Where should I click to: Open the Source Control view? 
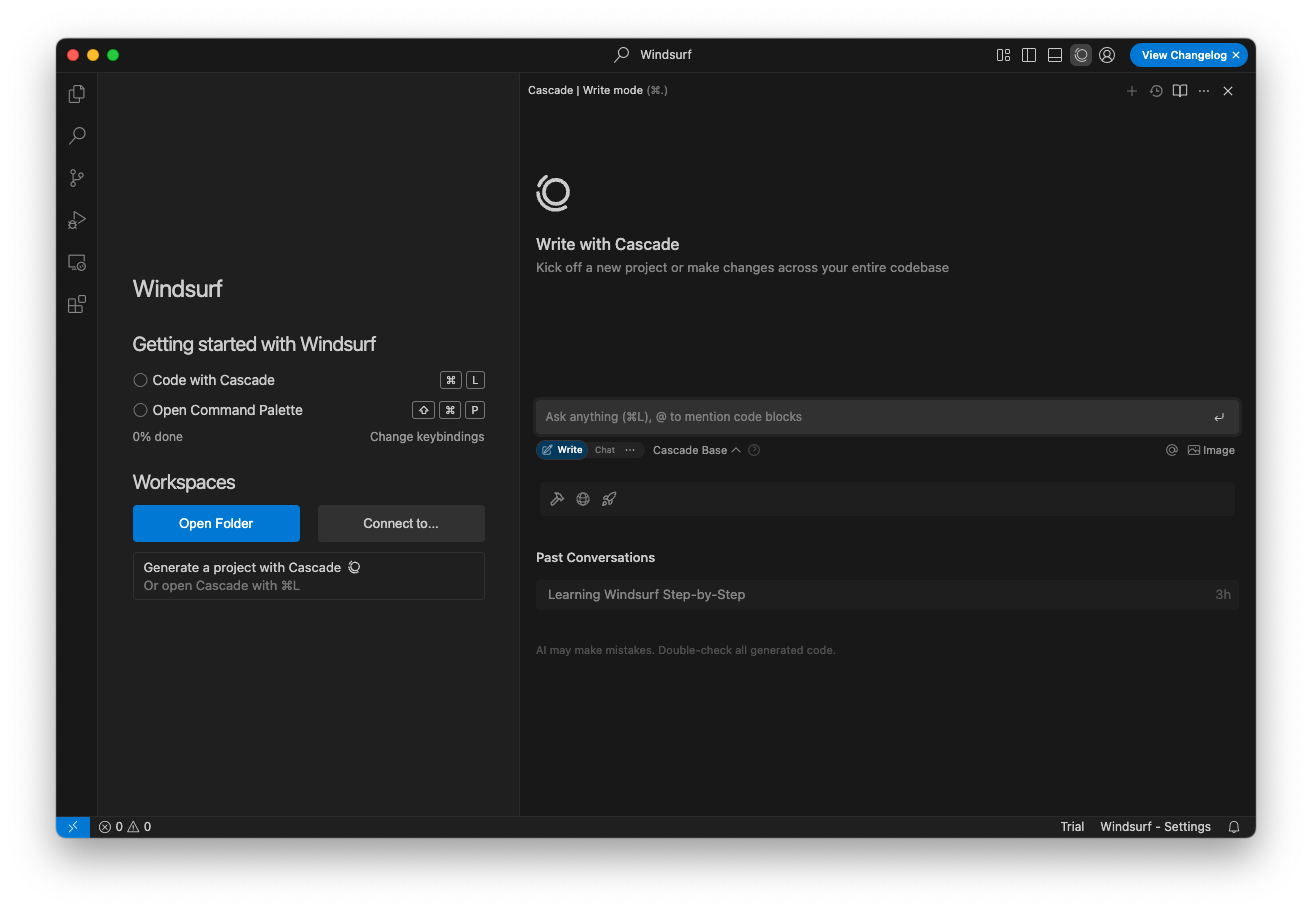click(x=77, y=178)
